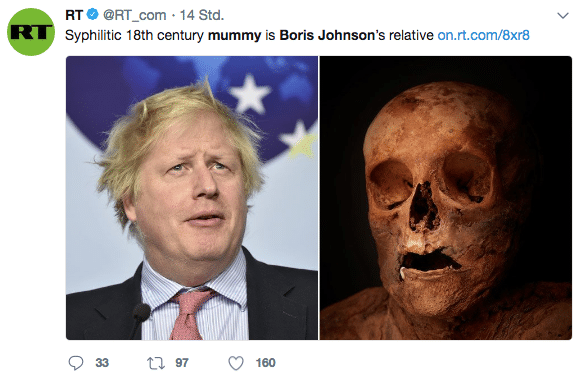Retweet using the retweet arrows icon

[x=156, y=363]
